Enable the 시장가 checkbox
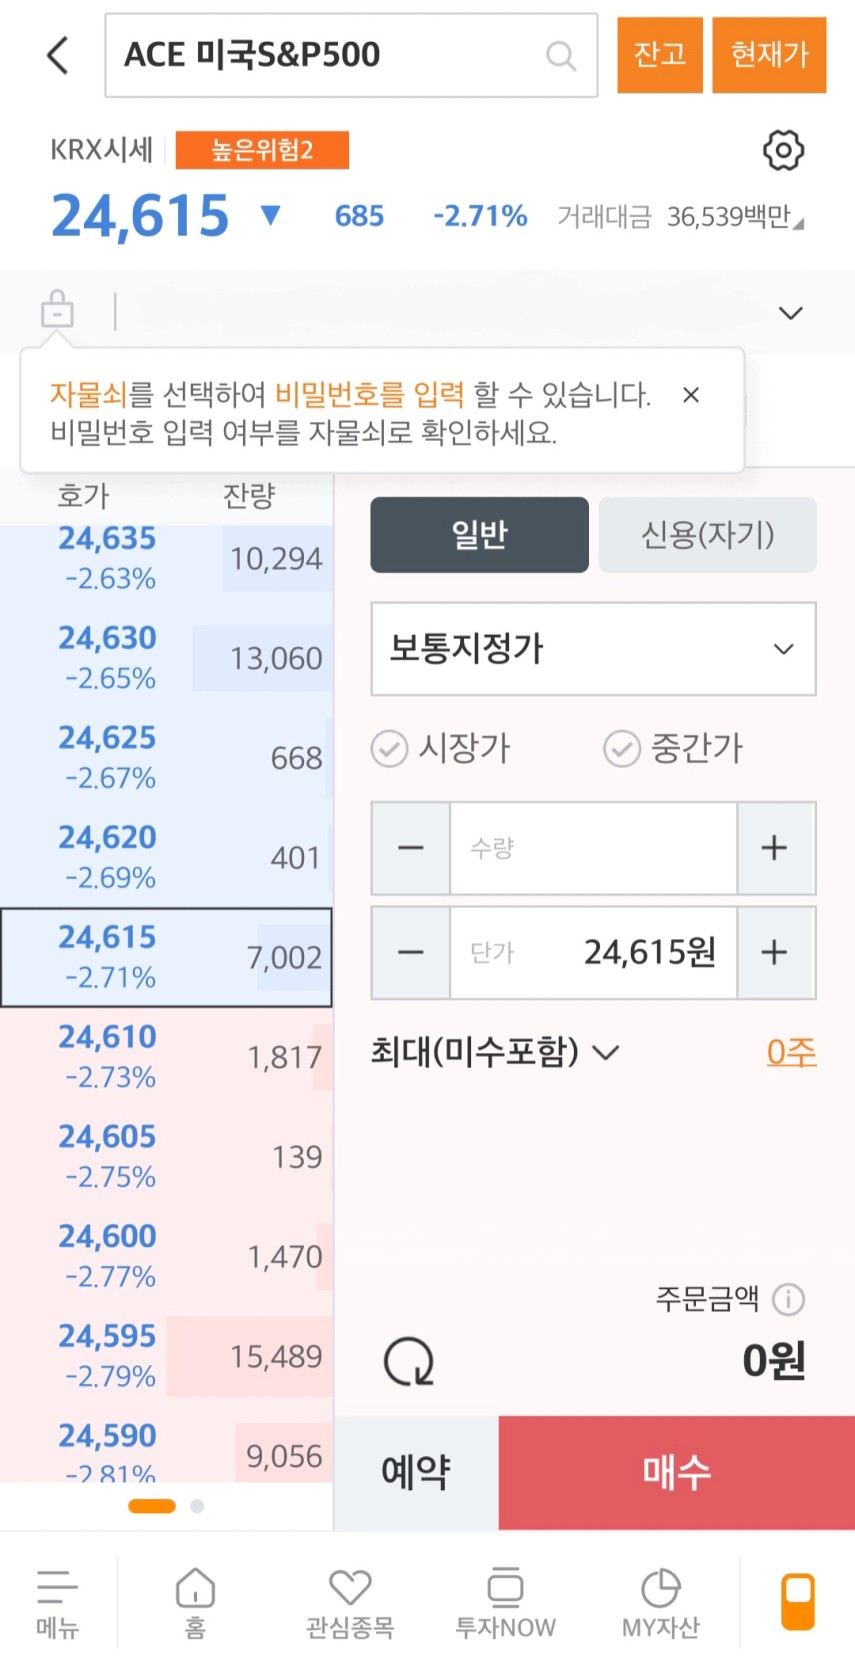 pos(390,748)
